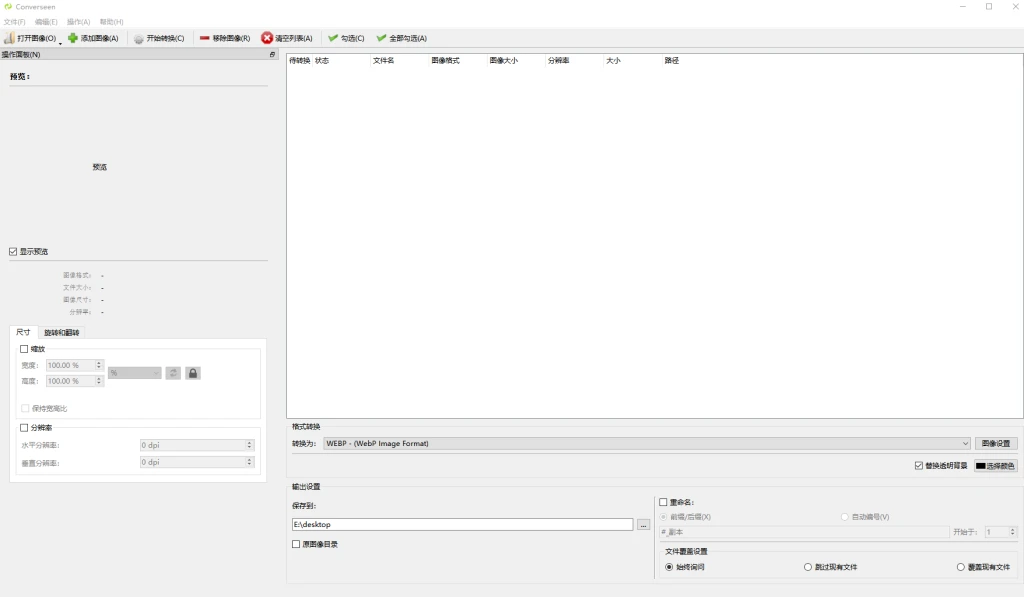Open the 文件(F) menu
Screen dimensions: 1024x597
tap(14, 22)
